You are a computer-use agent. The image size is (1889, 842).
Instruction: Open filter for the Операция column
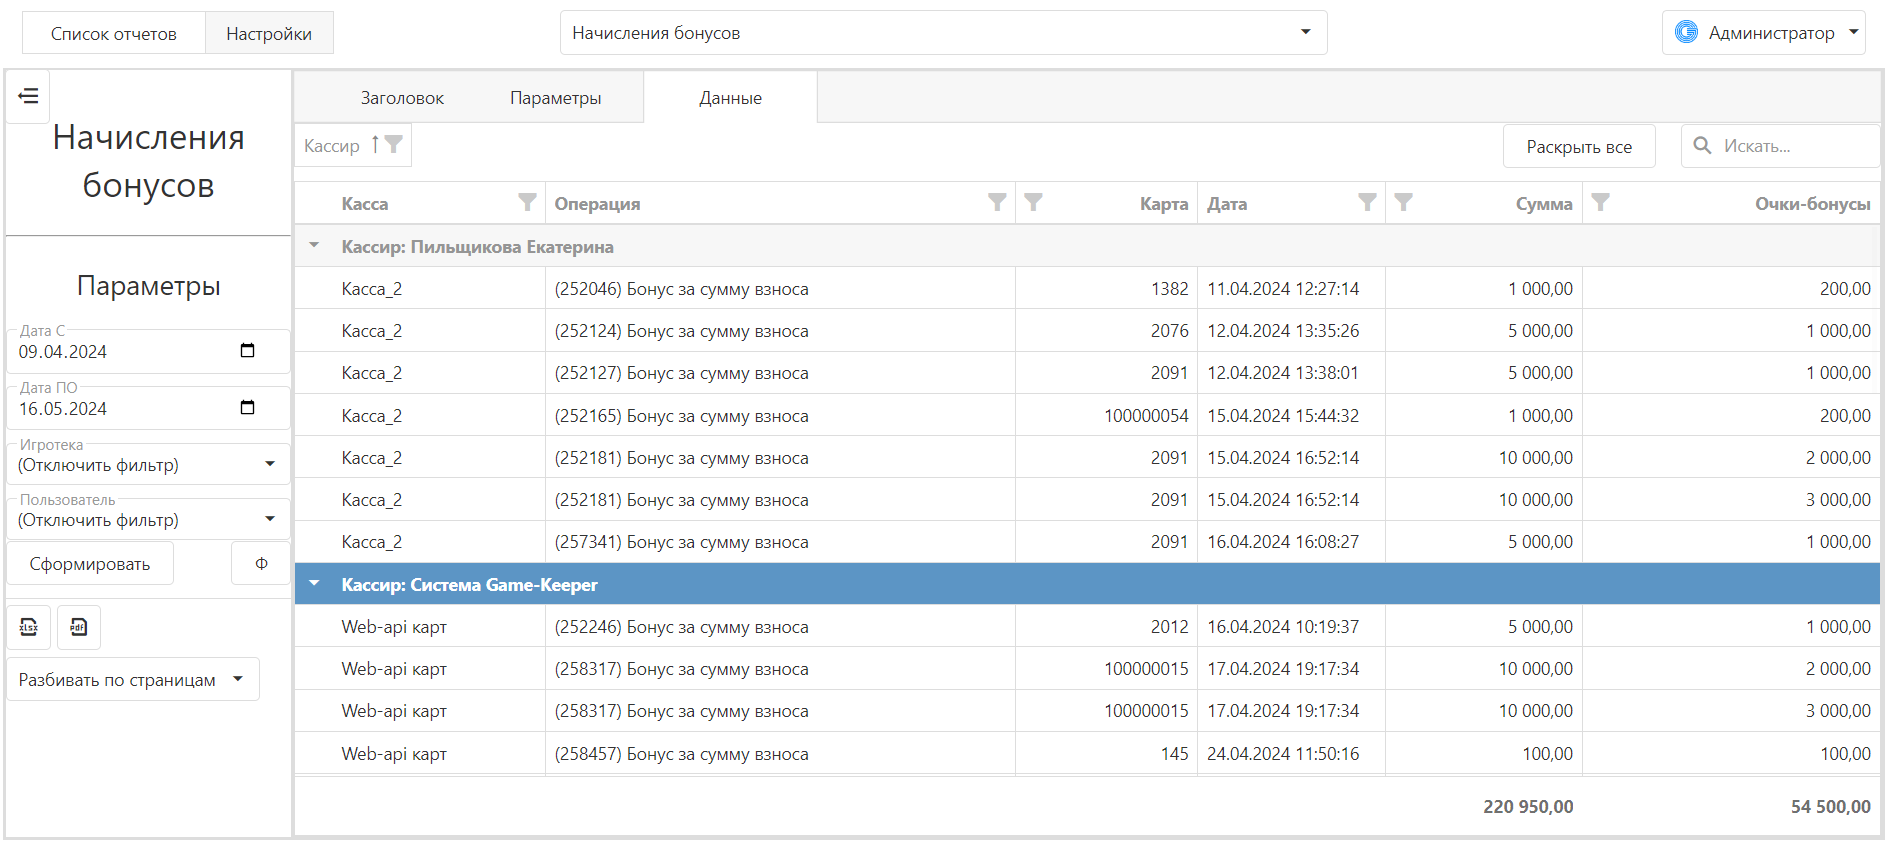click(x=997, y=203)
